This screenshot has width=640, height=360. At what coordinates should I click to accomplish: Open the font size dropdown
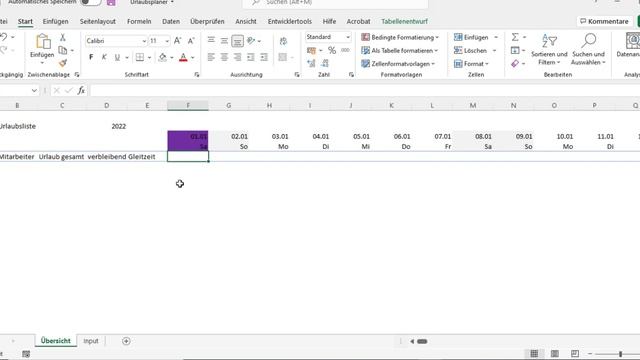tap(167, 41)
